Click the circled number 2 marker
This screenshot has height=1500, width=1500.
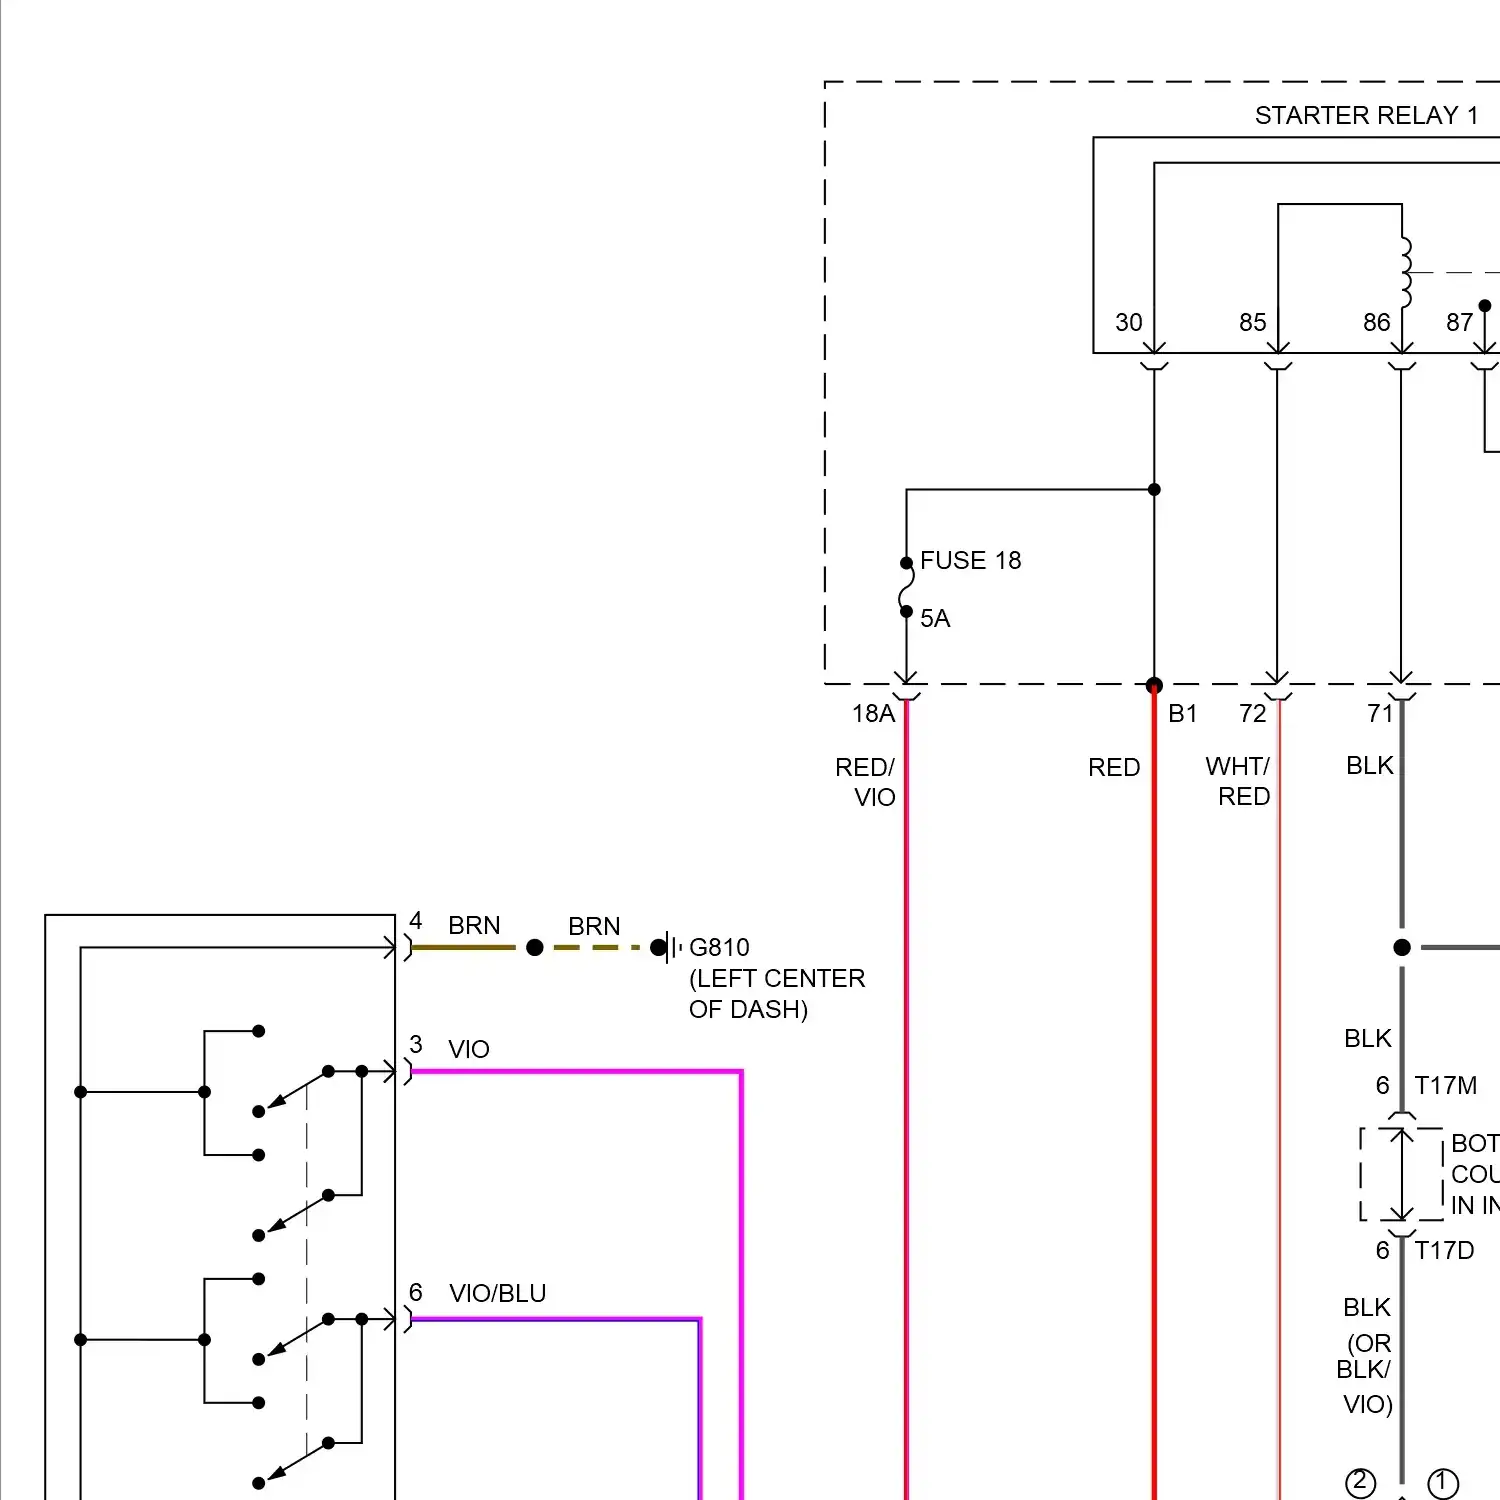pos(1360,1482)
